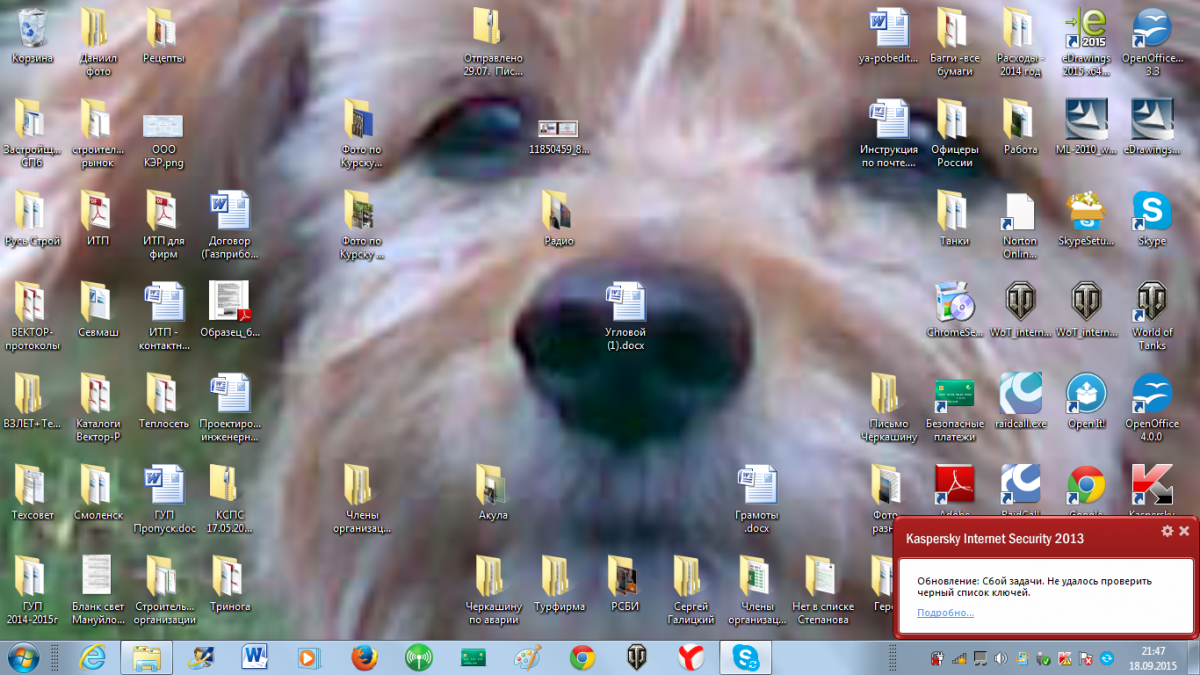Open Google Chrome from the taskbar
The width and height of the screenshot is (1200, 675).
point(582,657)
